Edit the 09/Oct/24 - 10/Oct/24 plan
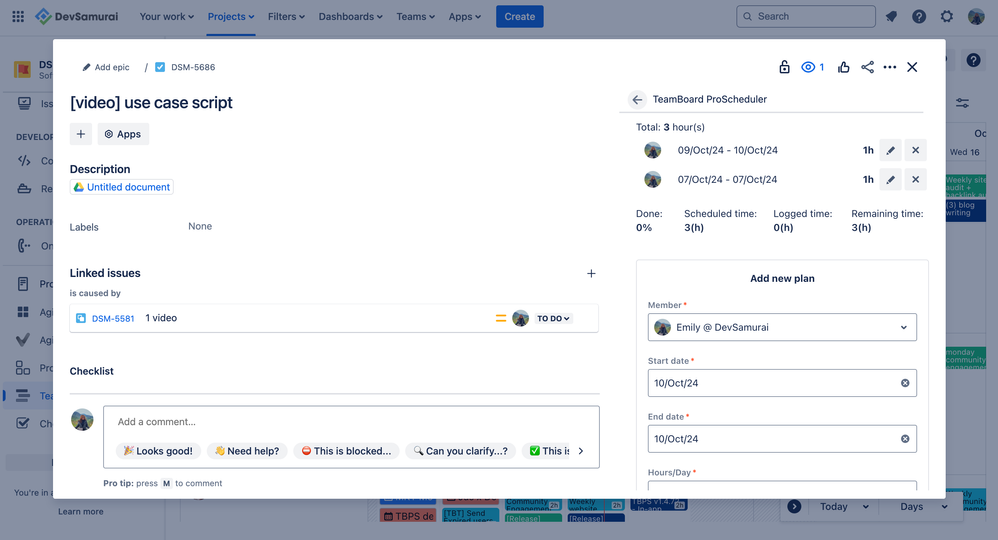This screenshot has width=998, height=540. pos(890,150)
